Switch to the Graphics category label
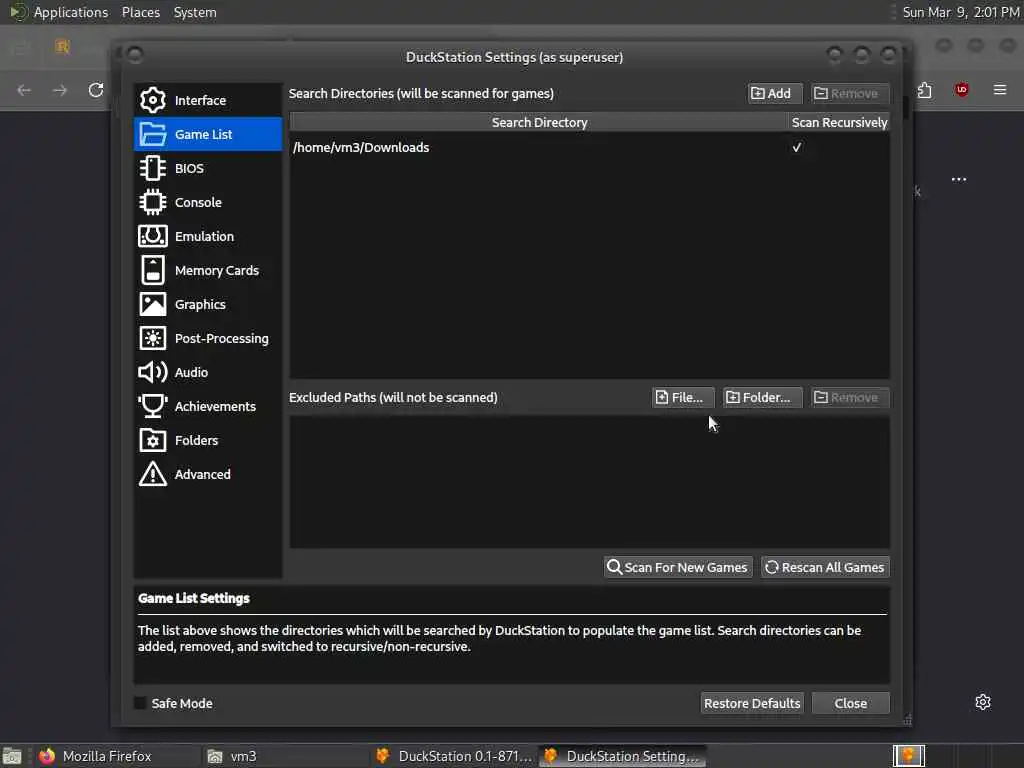Viewport: 1024px width, 768px height. click(x=200, y=304)
